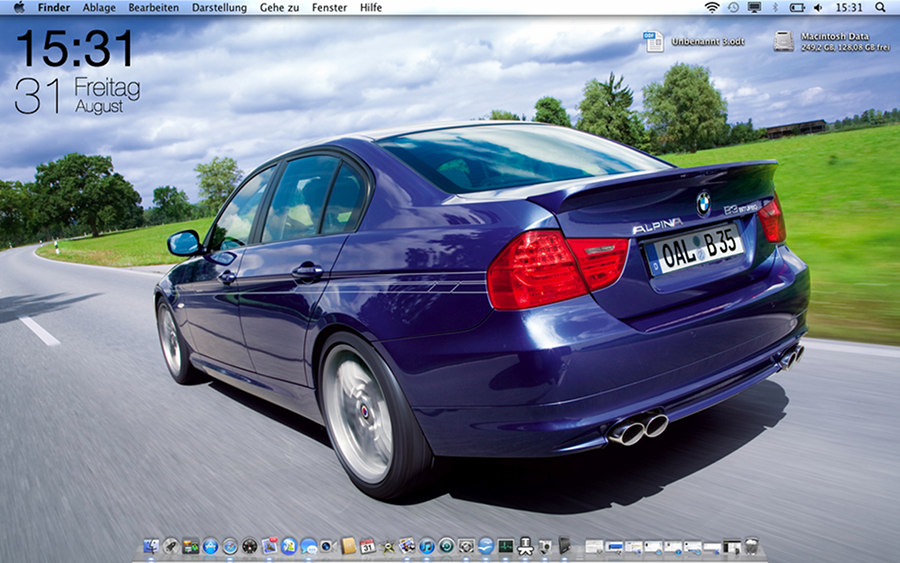Open Contacts brown book icon in Dock

pyautogui.click(x=348, y=546)
